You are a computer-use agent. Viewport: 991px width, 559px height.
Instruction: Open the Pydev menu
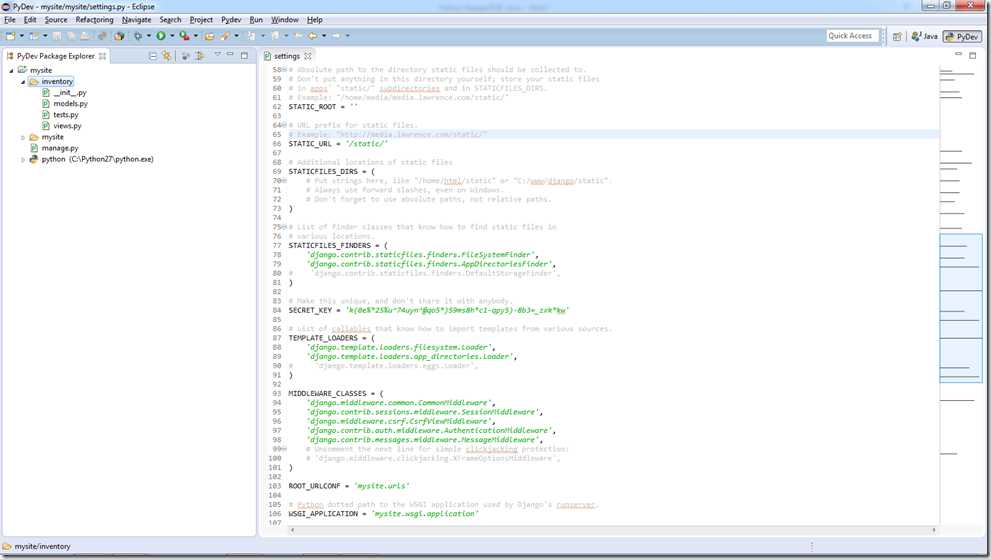[231, 20]
